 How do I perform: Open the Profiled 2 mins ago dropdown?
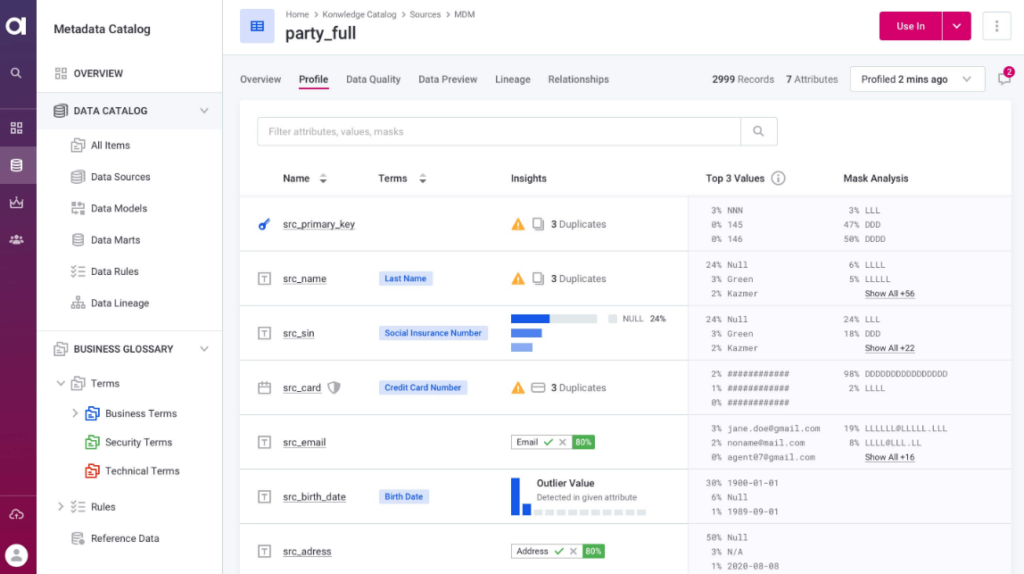pyautogui.click(x=916, y=79)
